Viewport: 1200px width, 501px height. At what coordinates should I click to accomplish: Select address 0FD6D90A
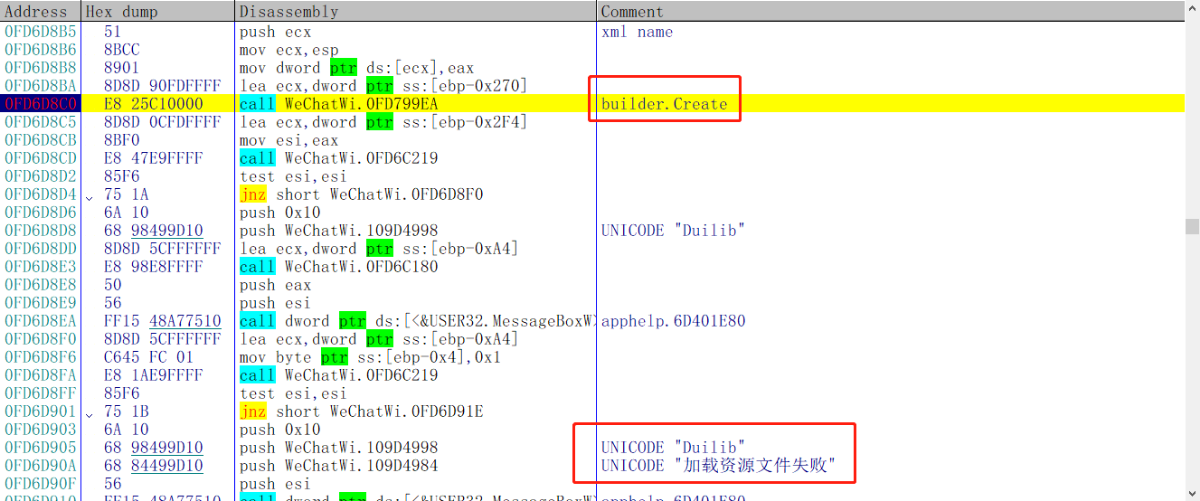pyautogui.click(x=41, y=466)
